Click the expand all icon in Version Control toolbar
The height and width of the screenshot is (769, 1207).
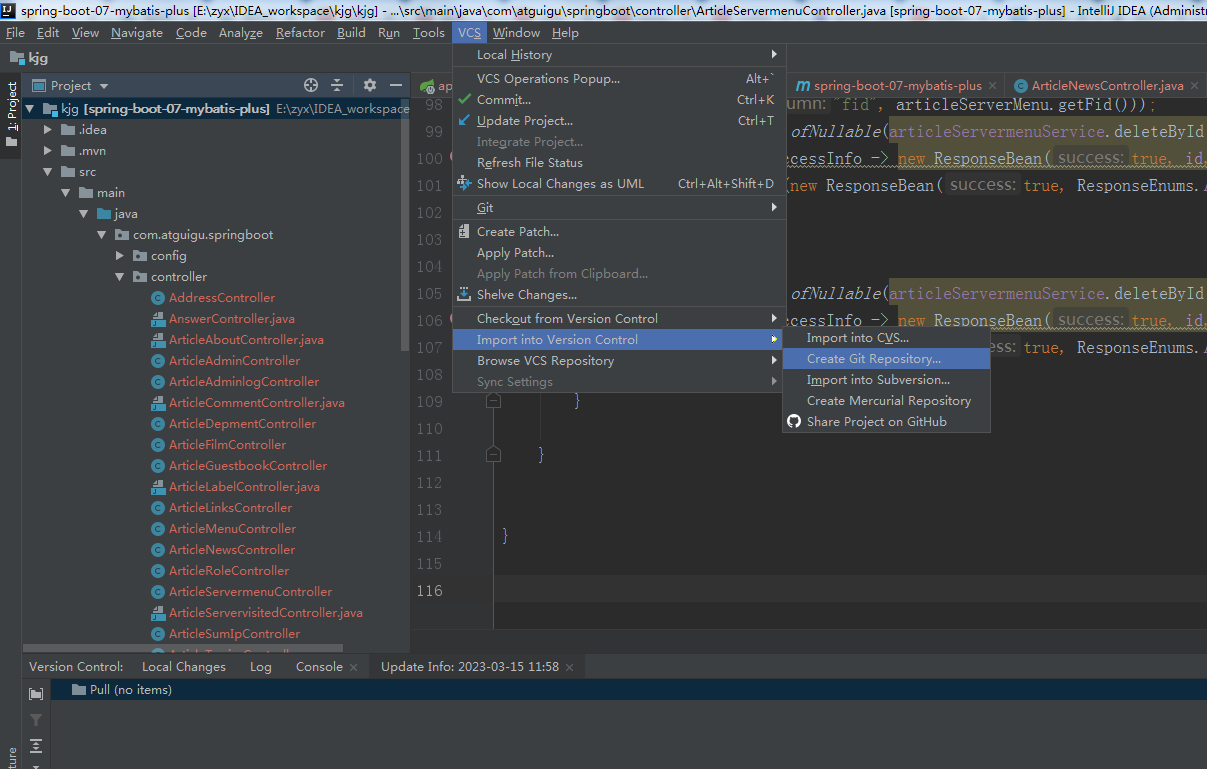[x=36, y=746]
